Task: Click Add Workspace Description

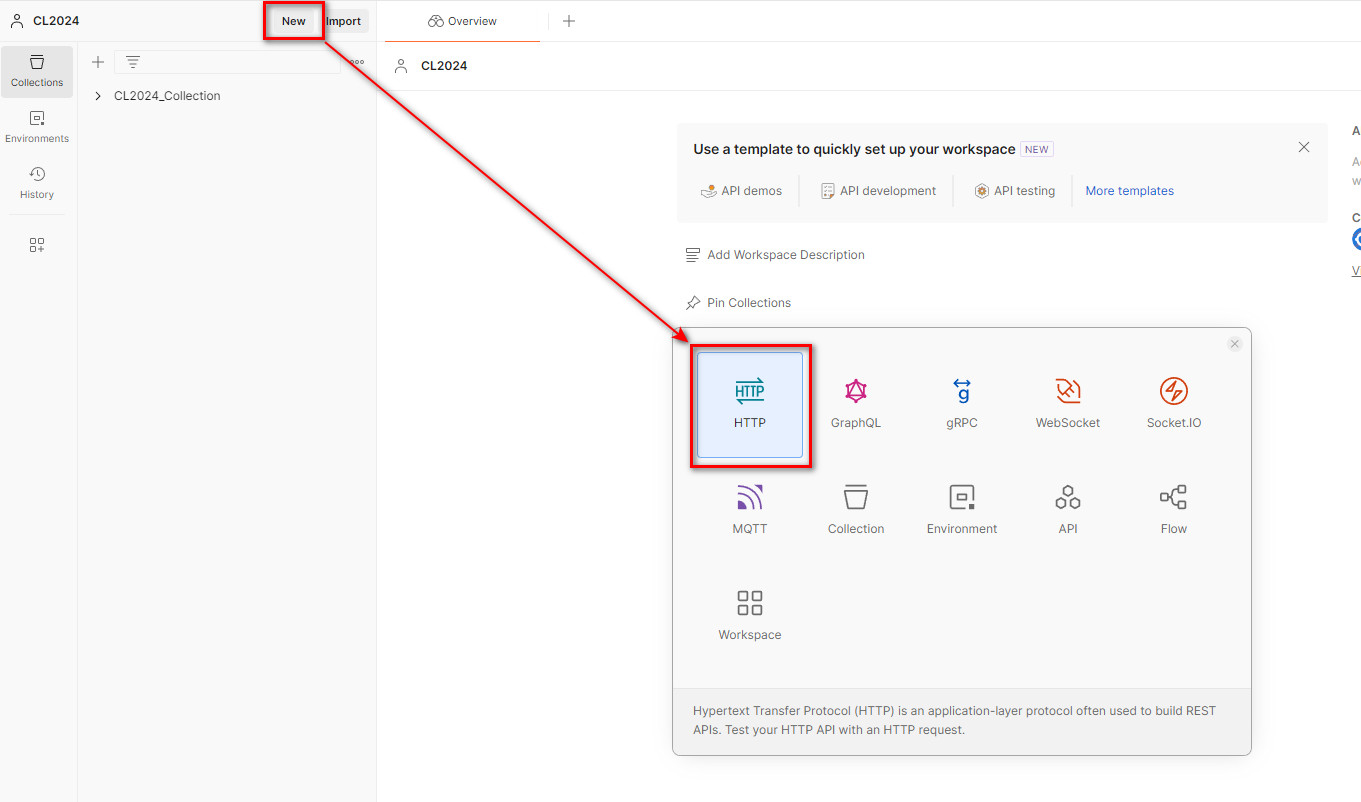Action: tap(775, 255)
